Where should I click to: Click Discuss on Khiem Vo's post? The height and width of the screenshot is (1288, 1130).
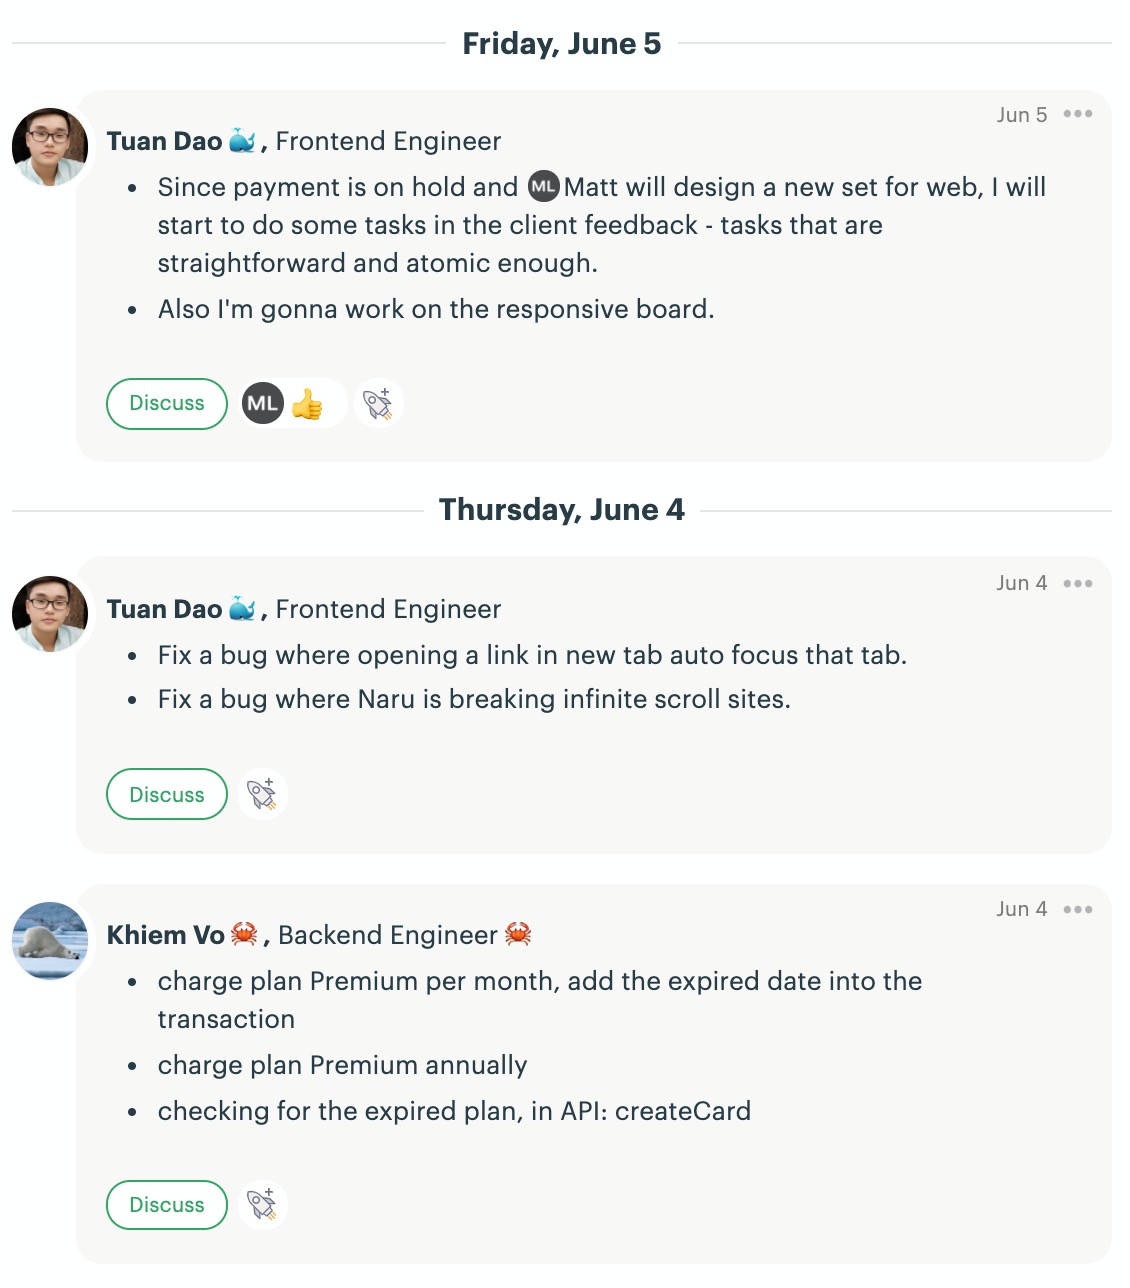coord(167,1205)
